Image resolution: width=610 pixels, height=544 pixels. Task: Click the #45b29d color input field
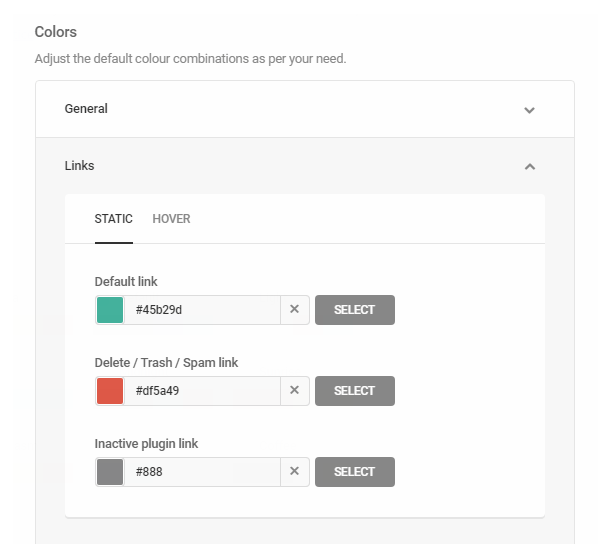(202, 310)
